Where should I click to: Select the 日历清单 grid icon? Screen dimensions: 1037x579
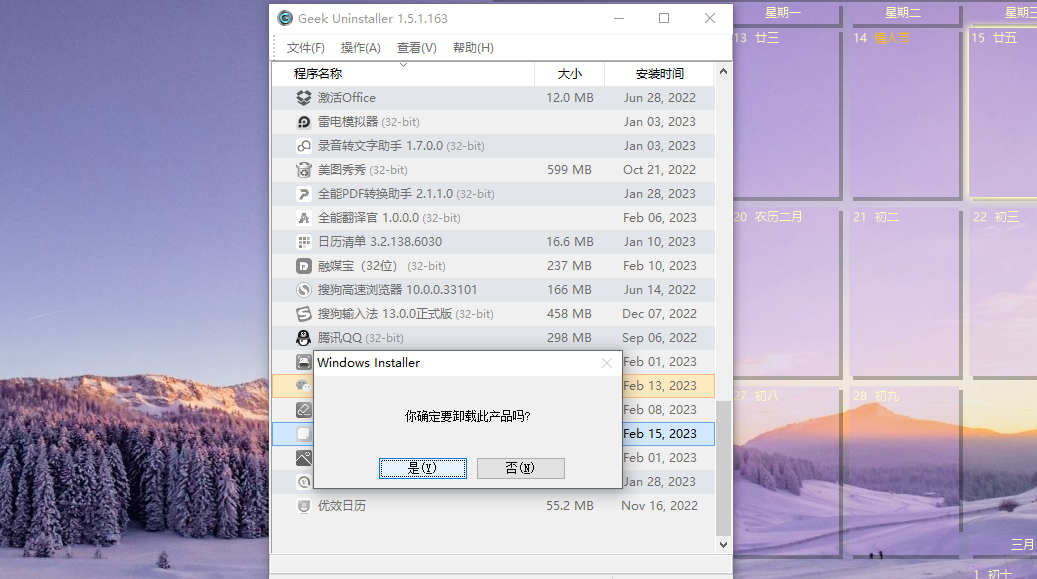(303, 241)
